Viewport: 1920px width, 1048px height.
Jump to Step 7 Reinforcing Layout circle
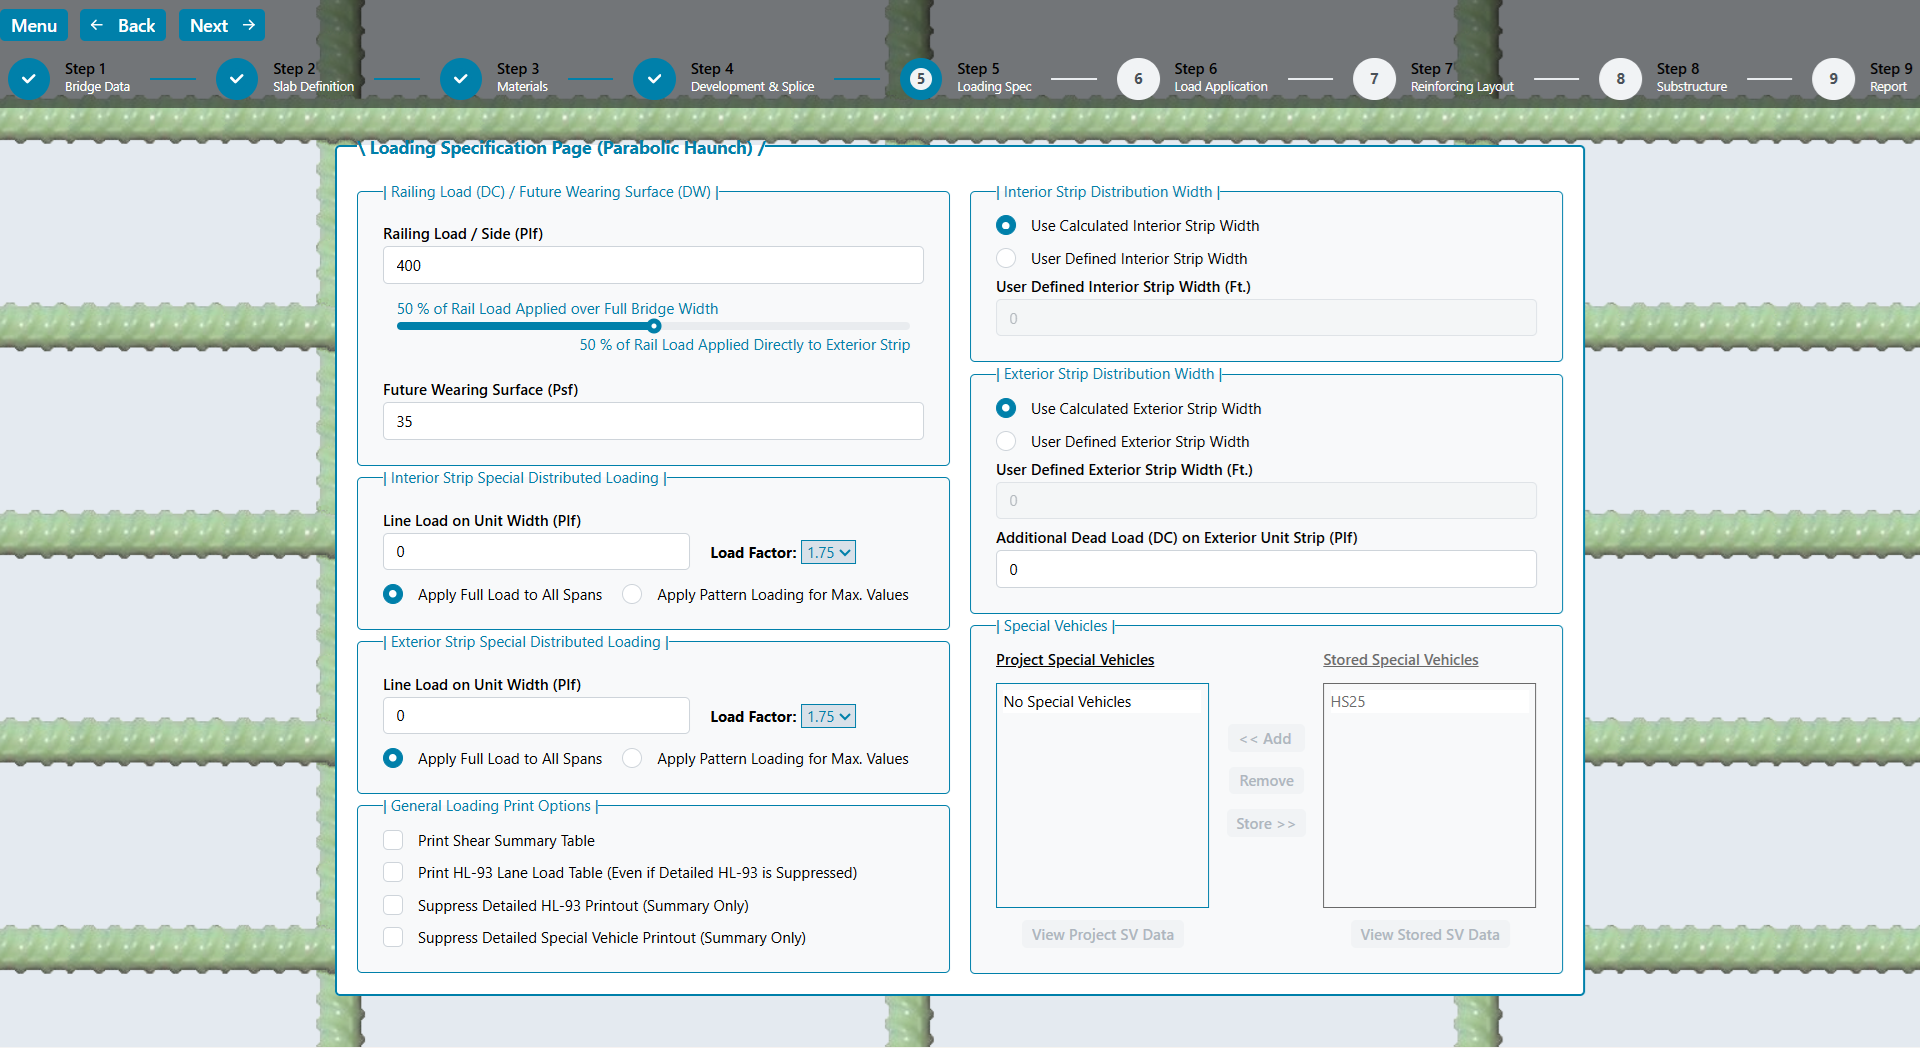[1374, 79]
